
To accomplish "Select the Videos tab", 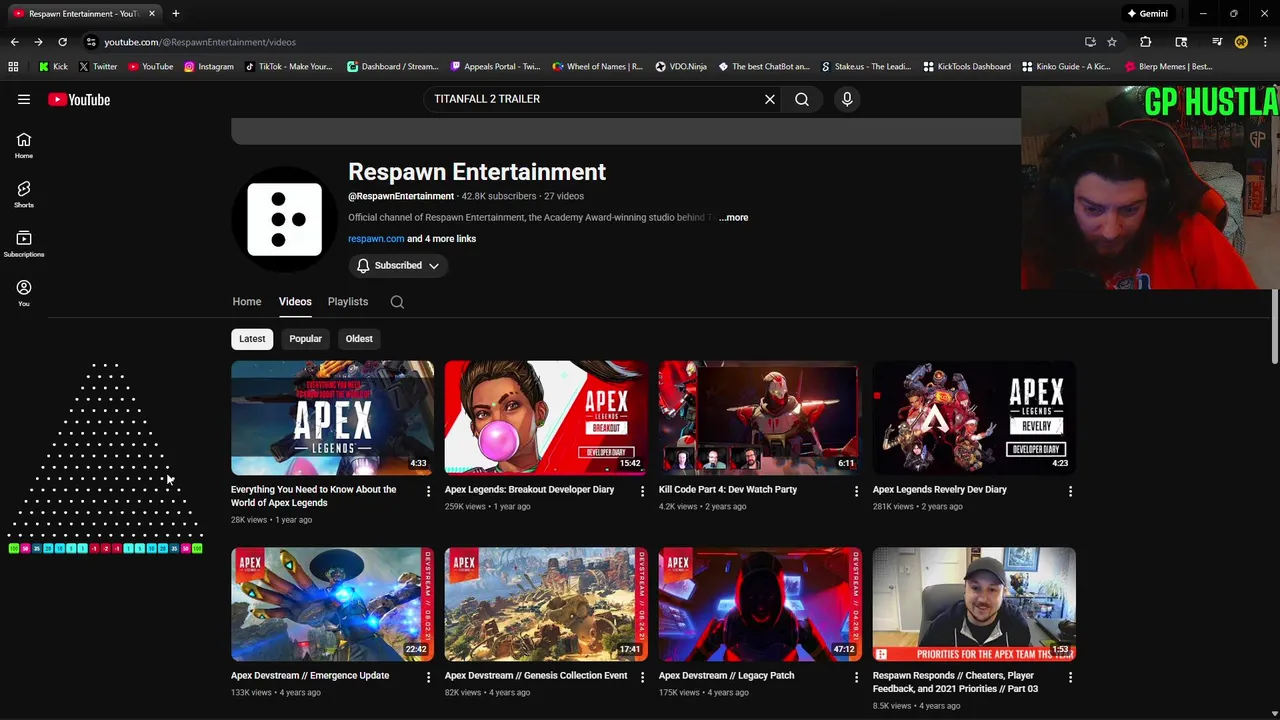I will click(295, 302).
